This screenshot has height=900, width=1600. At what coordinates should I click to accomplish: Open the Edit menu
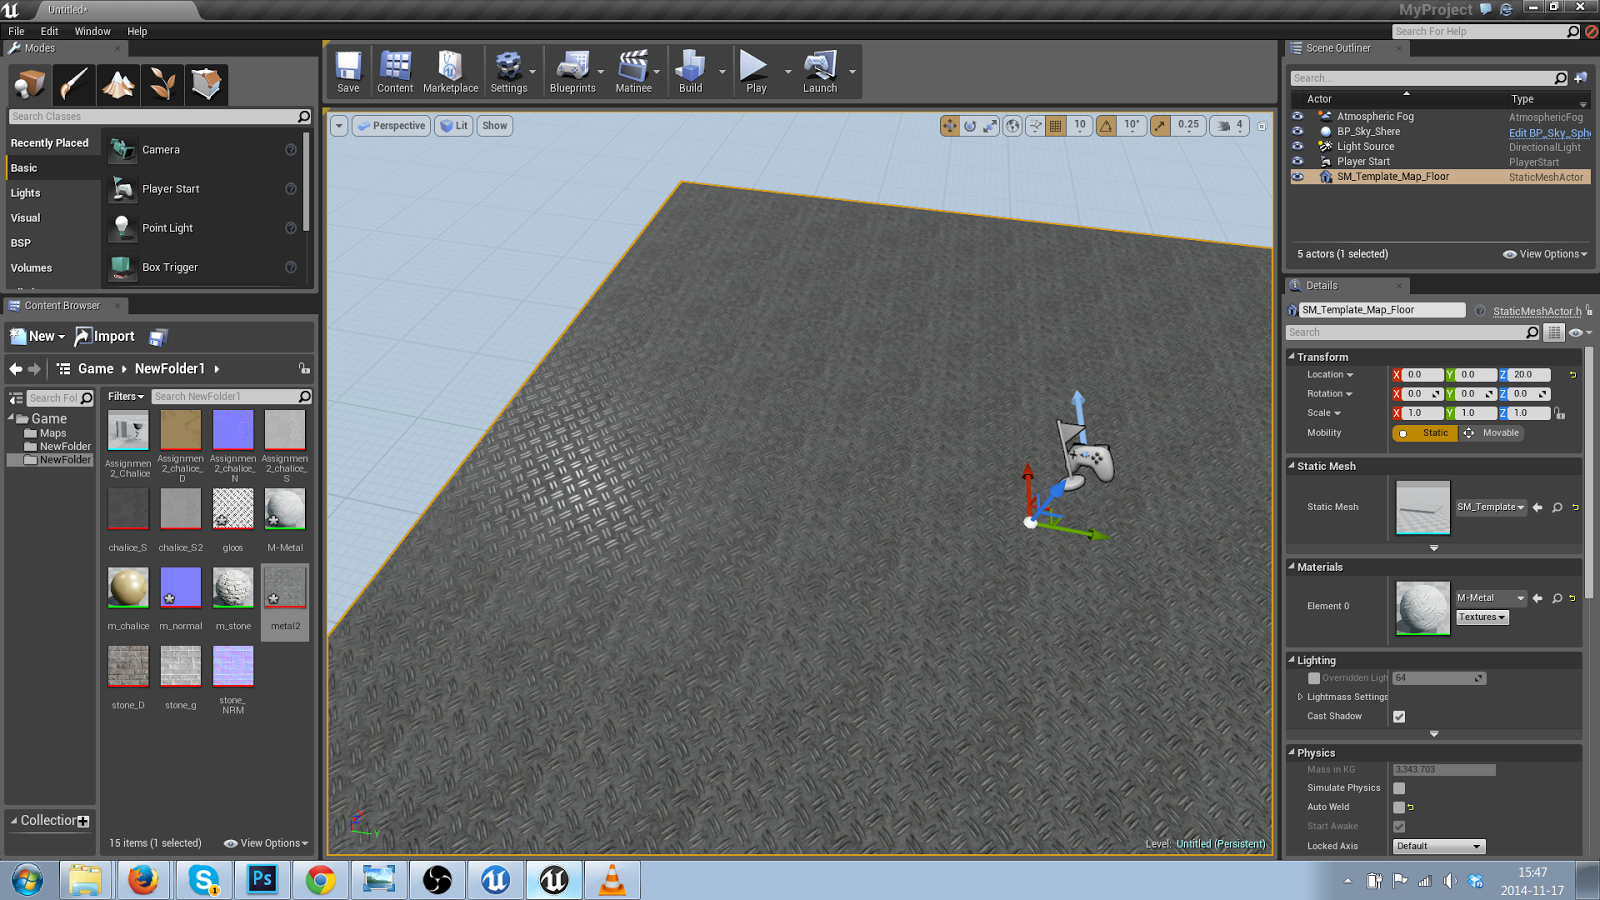[x=49, y=31]
